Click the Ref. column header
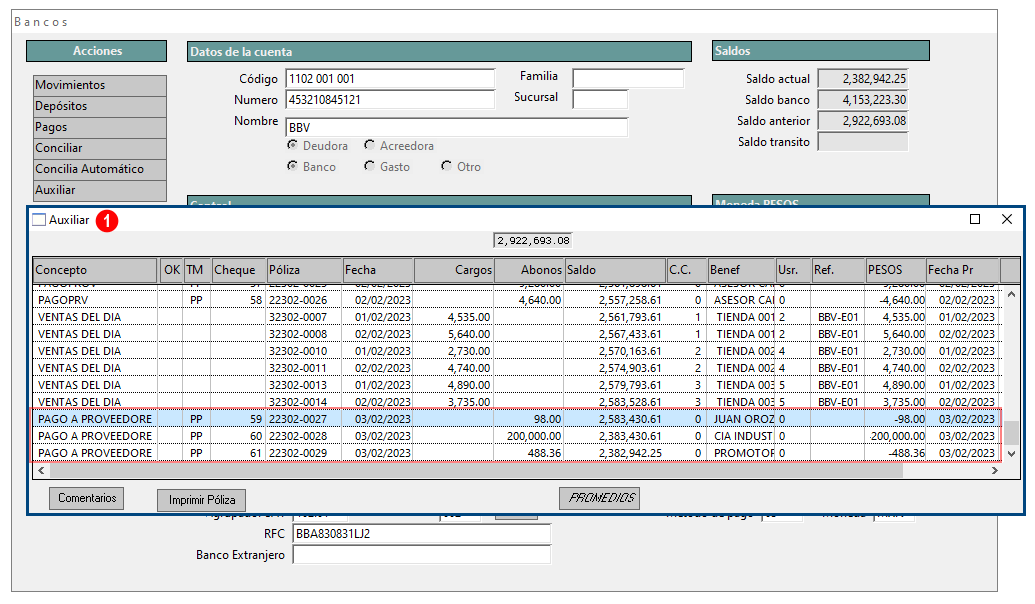The width and height of the screenshot is (1035, 604). 838,270
